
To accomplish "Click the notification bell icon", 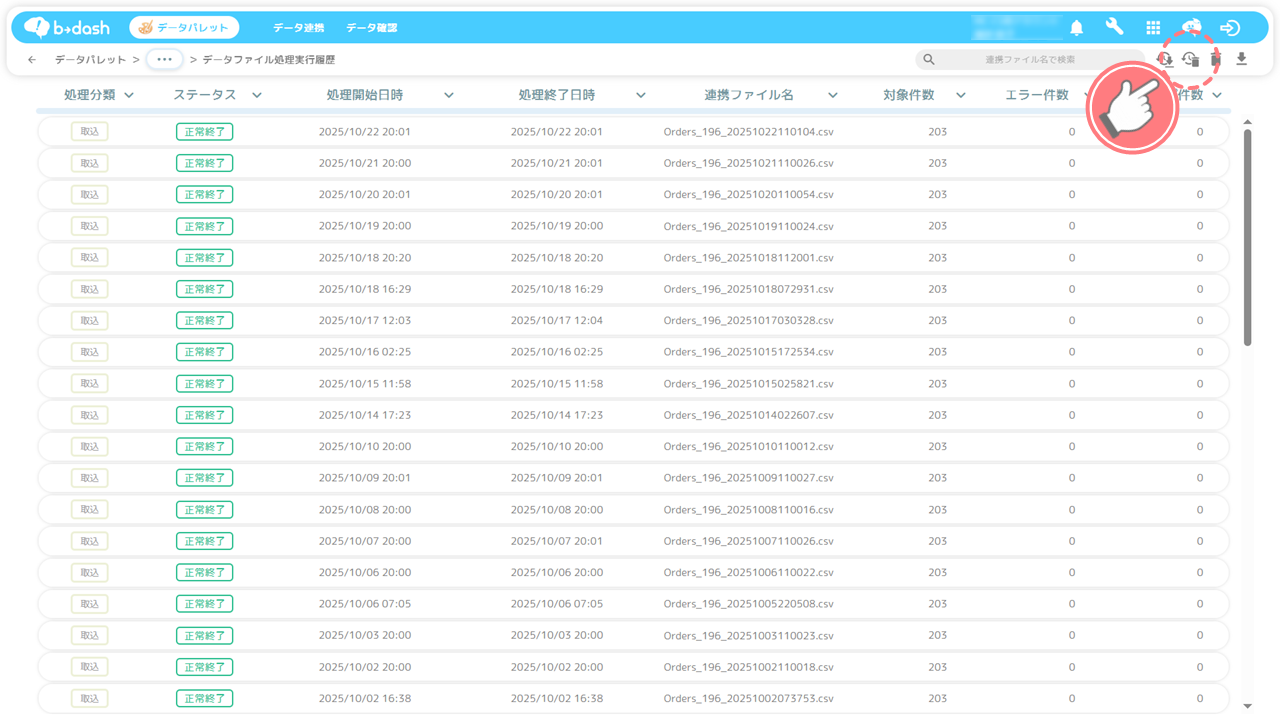I will [x=1076, y=28].
